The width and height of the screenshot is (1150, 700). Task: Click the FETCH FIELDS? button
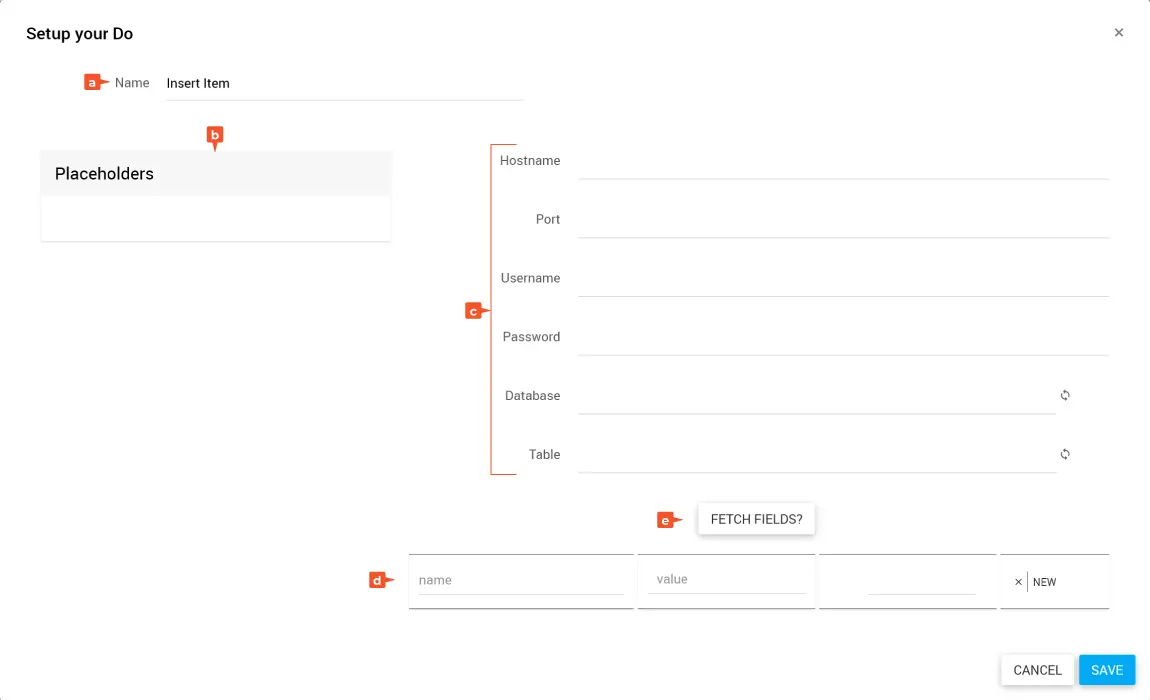(x=756, y=520)
